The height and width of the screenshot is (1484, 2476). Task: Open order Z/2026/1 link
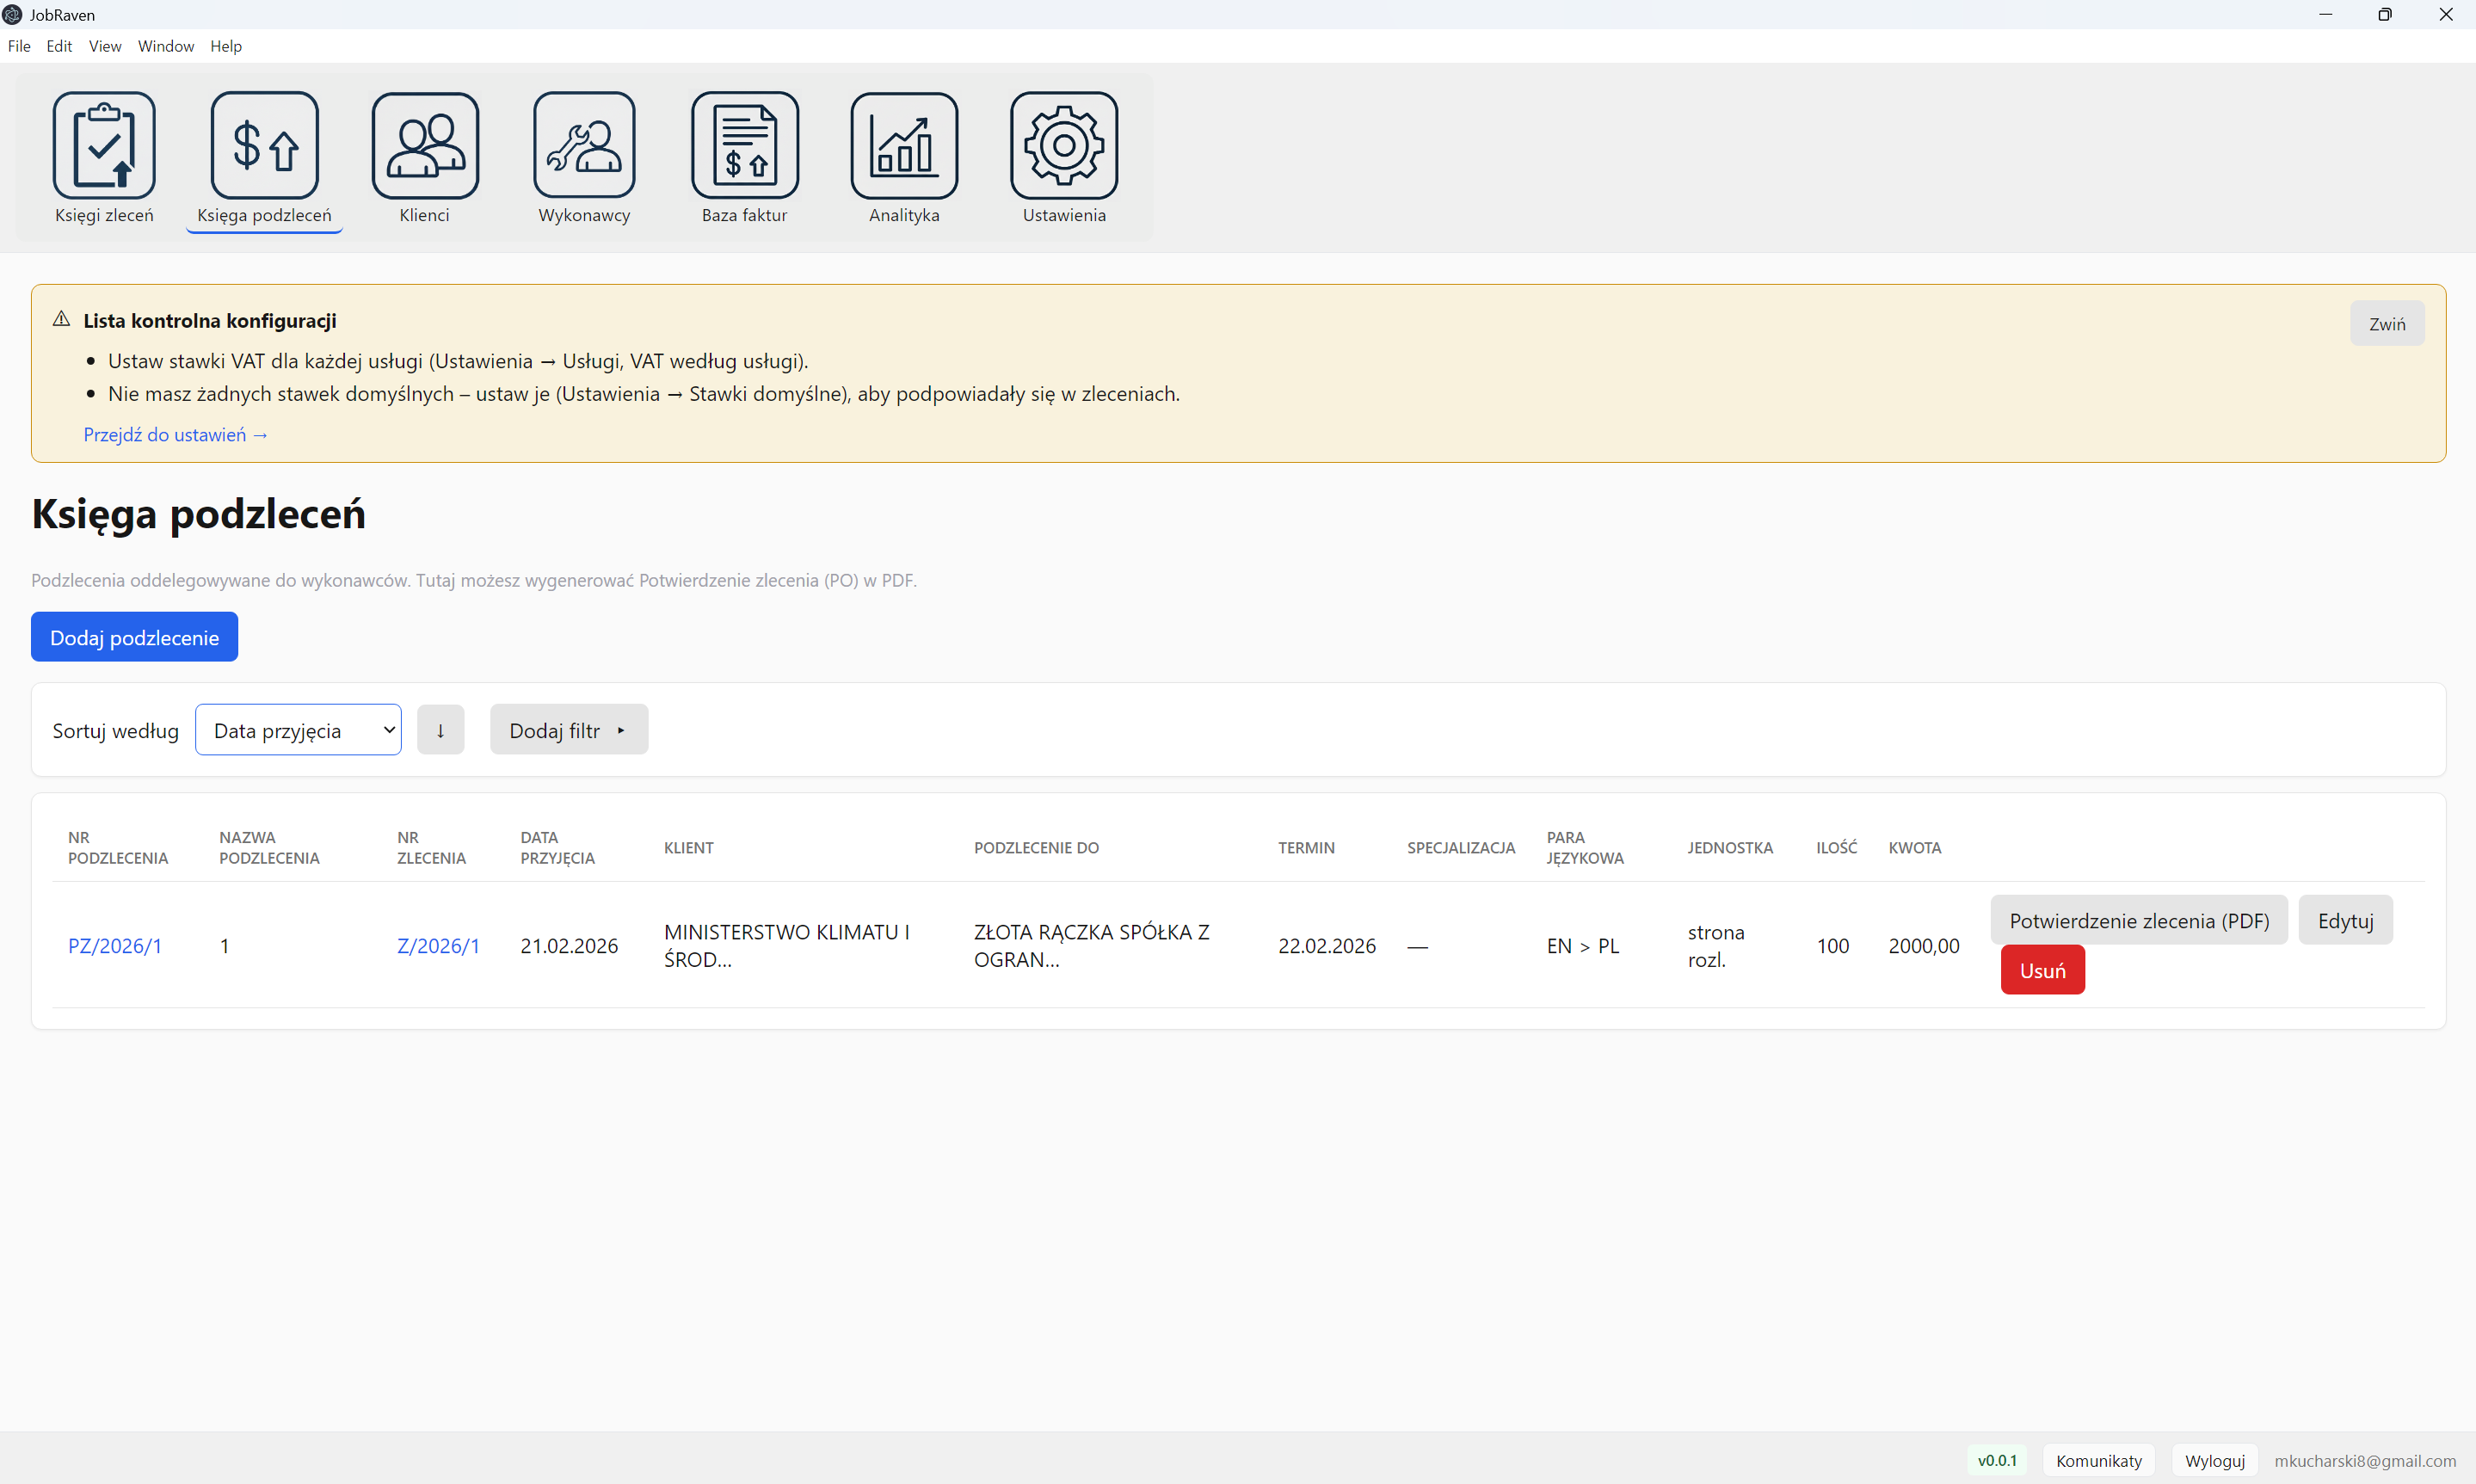pos(438,946)
